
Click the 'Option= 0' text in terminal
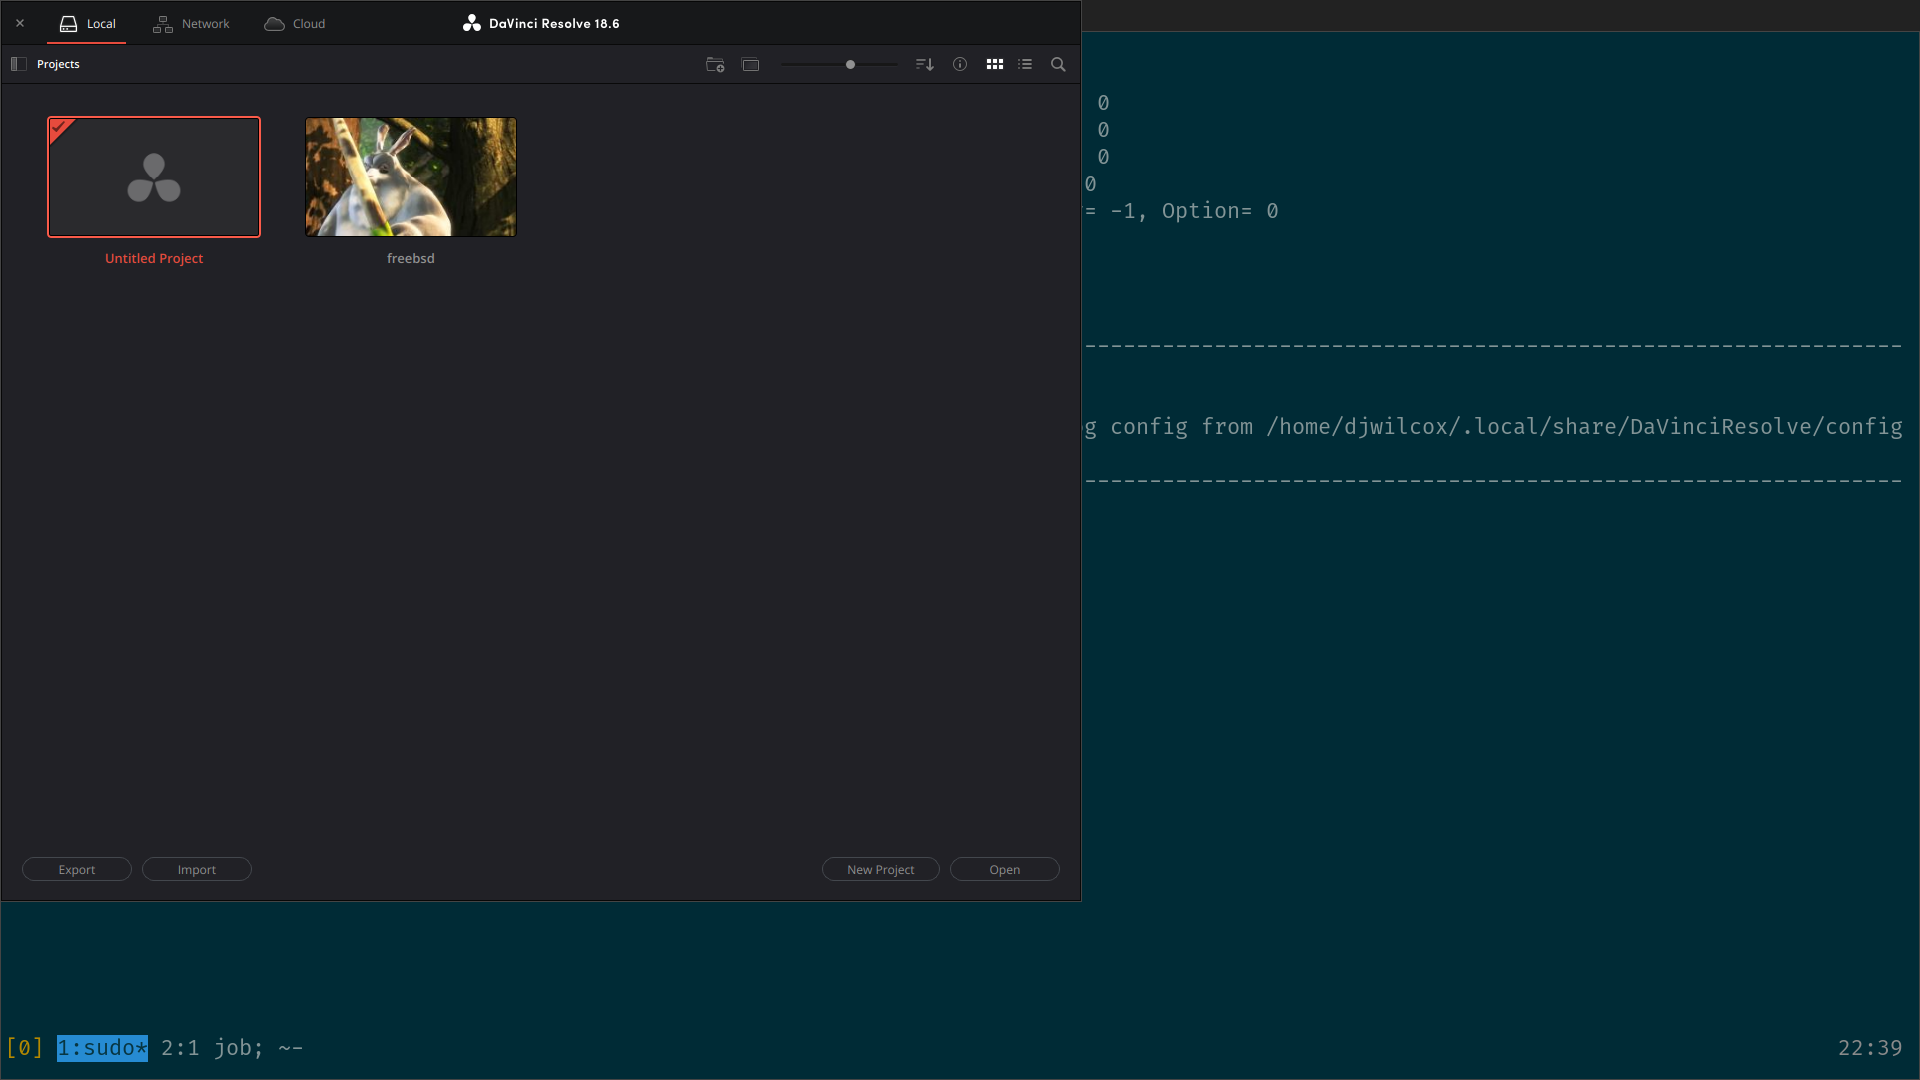(1220, 211)
